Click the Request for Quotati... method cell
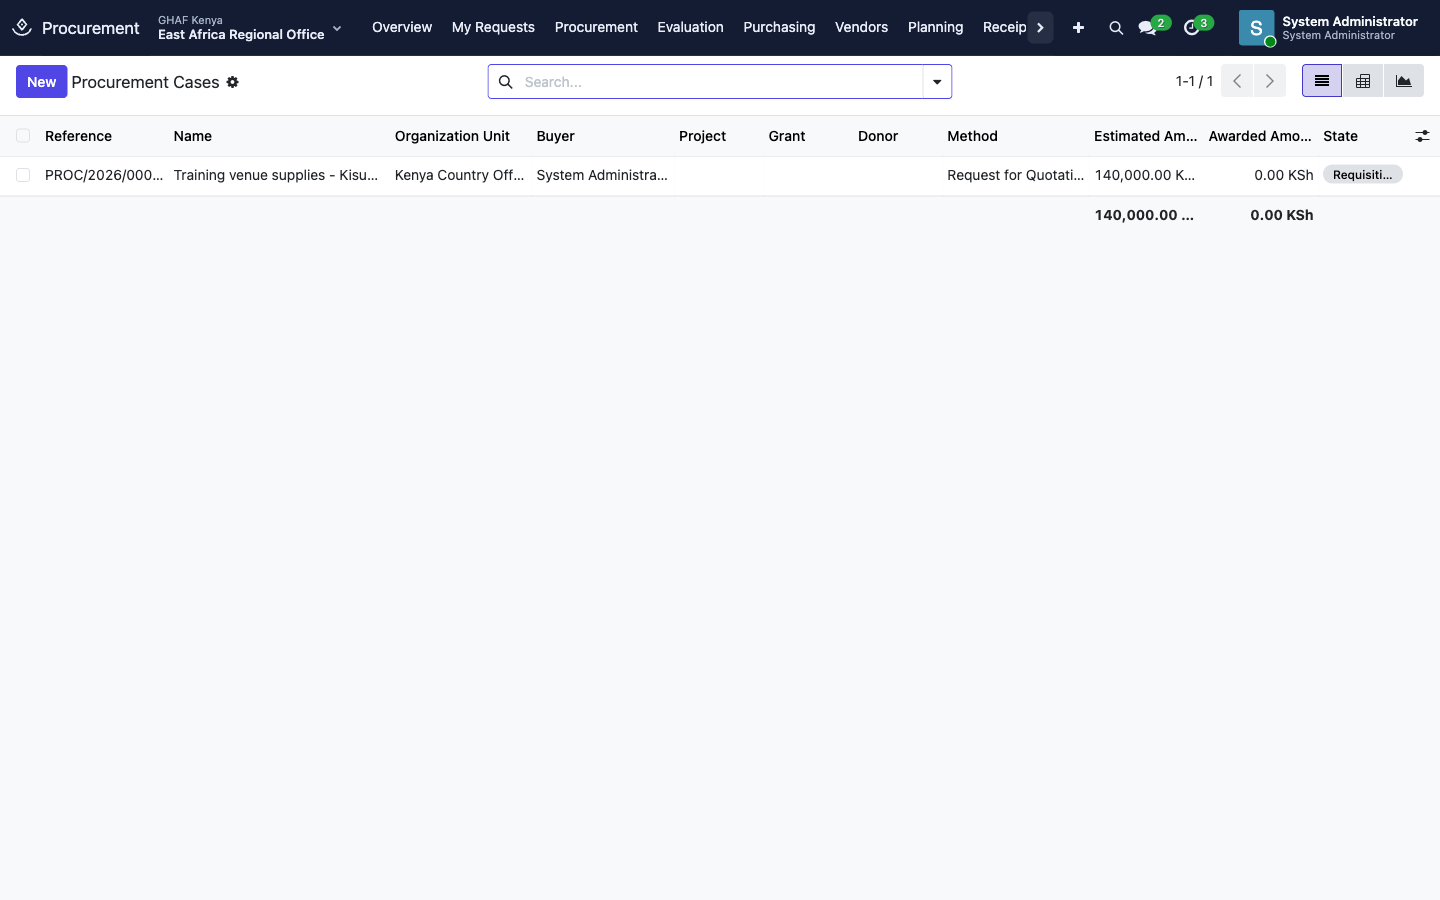1440x900 pixels. tap(1015, 175)
